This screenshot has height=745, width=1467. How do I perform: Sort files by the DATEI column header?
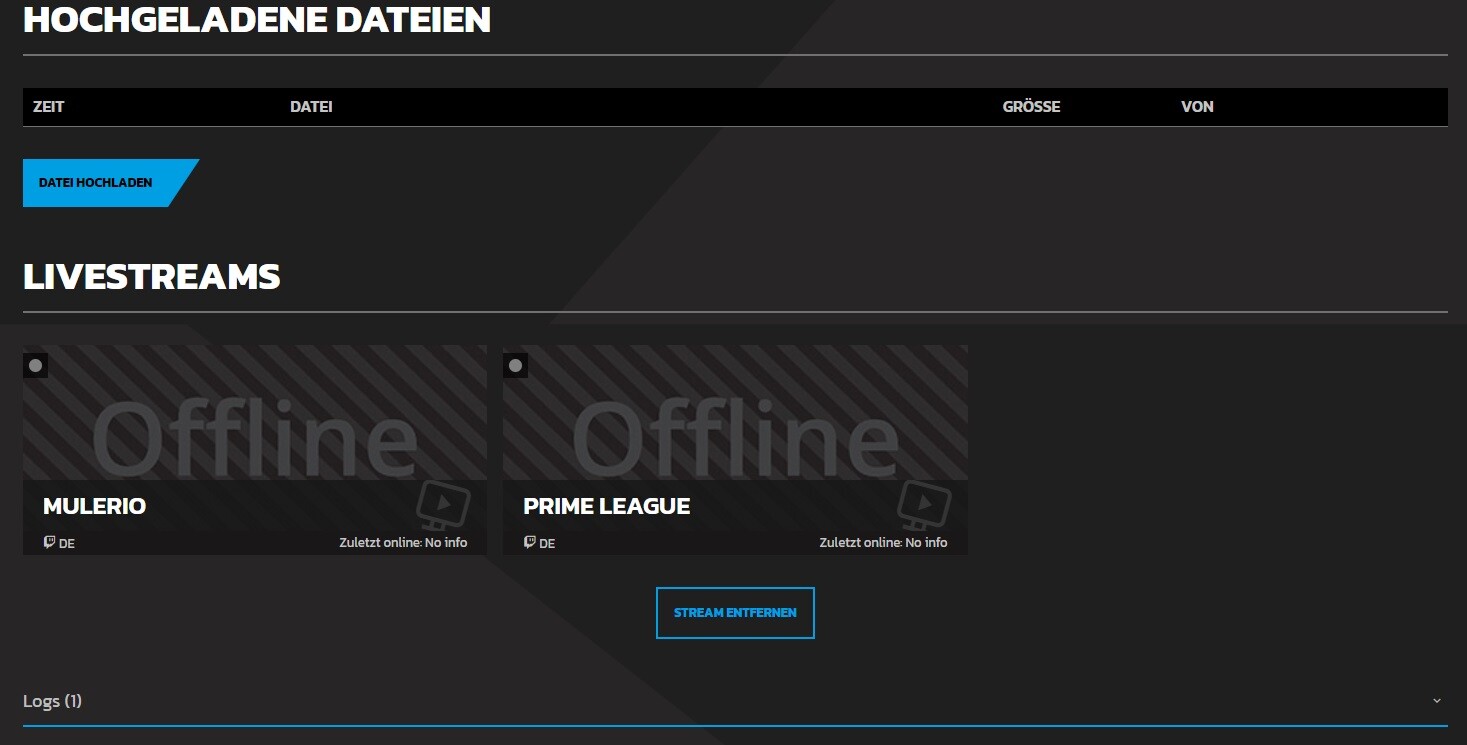click(311, 107)
